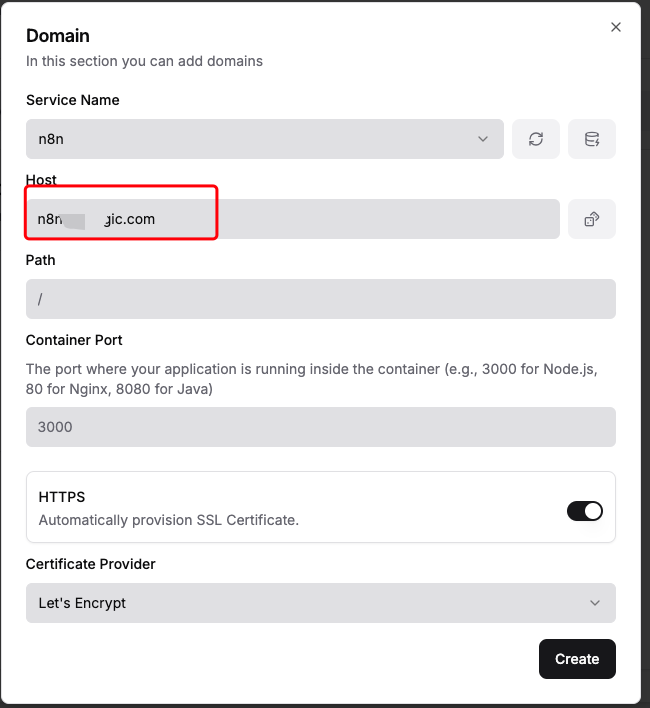The image size is (650, 708).
Task: Click the Path field label
Action: pyautogui.click(x=40, y=260)
